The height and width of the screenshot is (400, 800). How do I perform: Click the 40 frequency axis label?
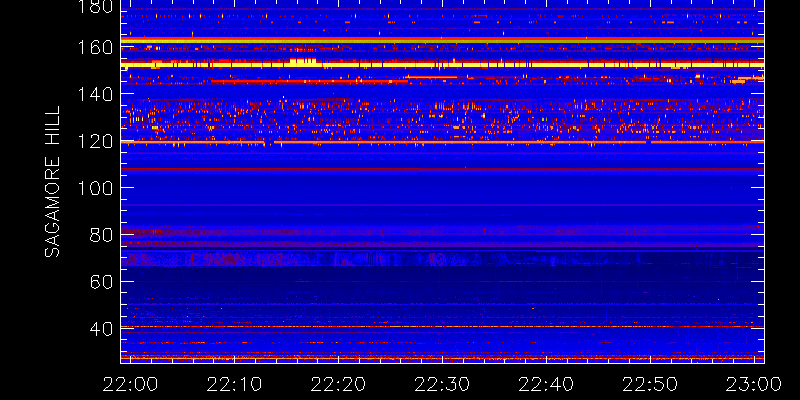click(99, 329)
